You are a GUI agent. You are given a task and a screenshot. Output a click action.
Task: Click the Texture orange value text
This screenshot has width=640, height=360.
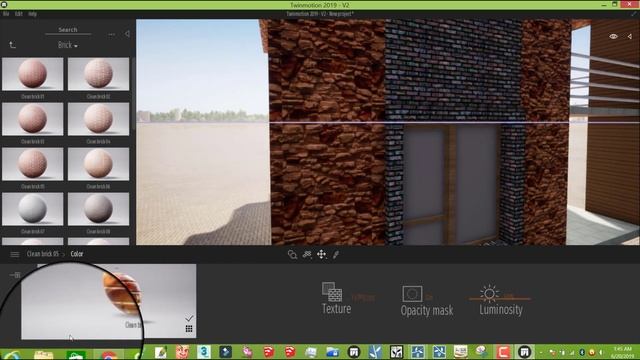pos(363,298)
